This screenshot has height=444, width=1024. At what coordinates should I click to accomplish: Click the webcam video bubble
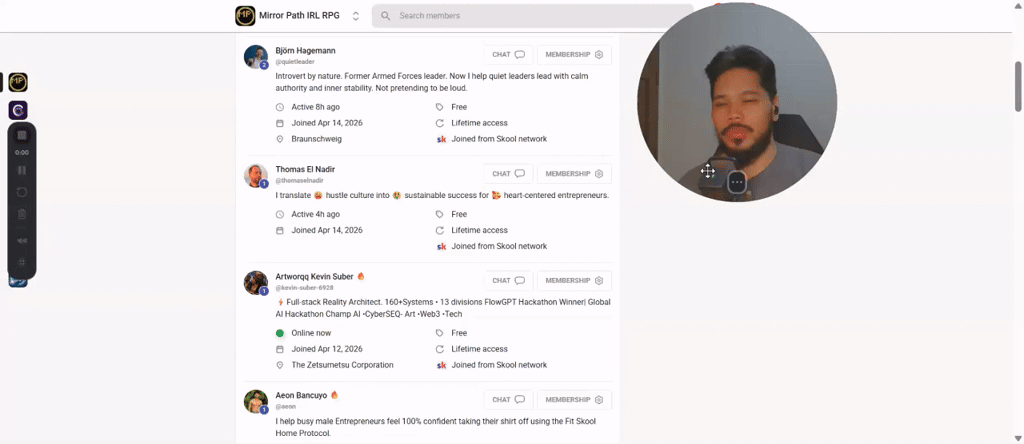coord(737,102)
